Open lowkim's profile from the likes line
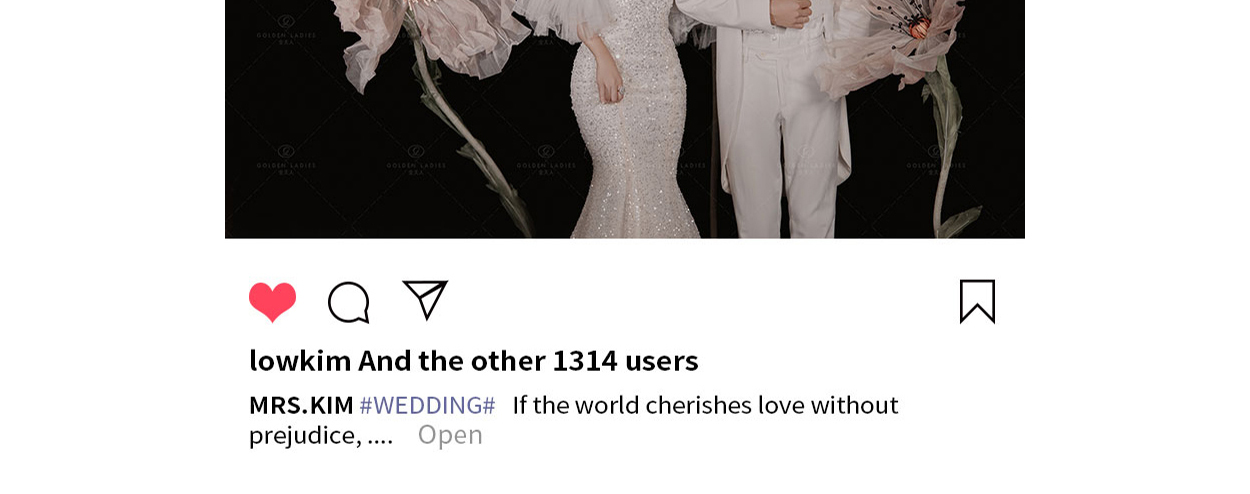Viewport: 1250px width, 494px height. pos(300,360)
